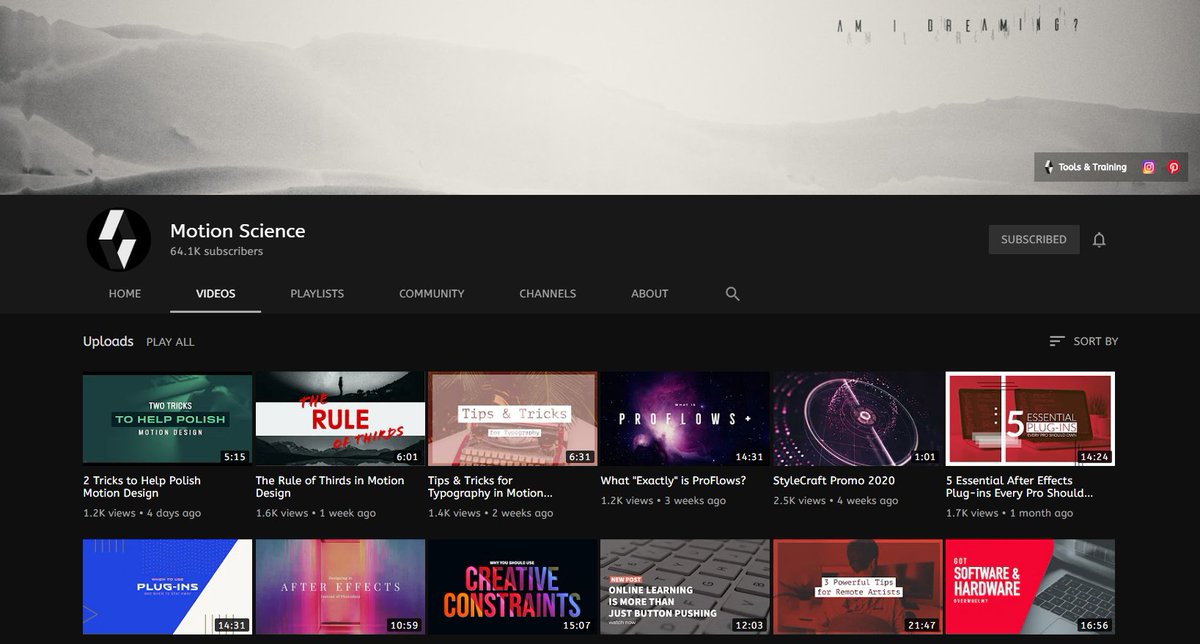Click the 1.7K views 1 month ago text
Screen dimensions: 1200x644
(1010, 513)
